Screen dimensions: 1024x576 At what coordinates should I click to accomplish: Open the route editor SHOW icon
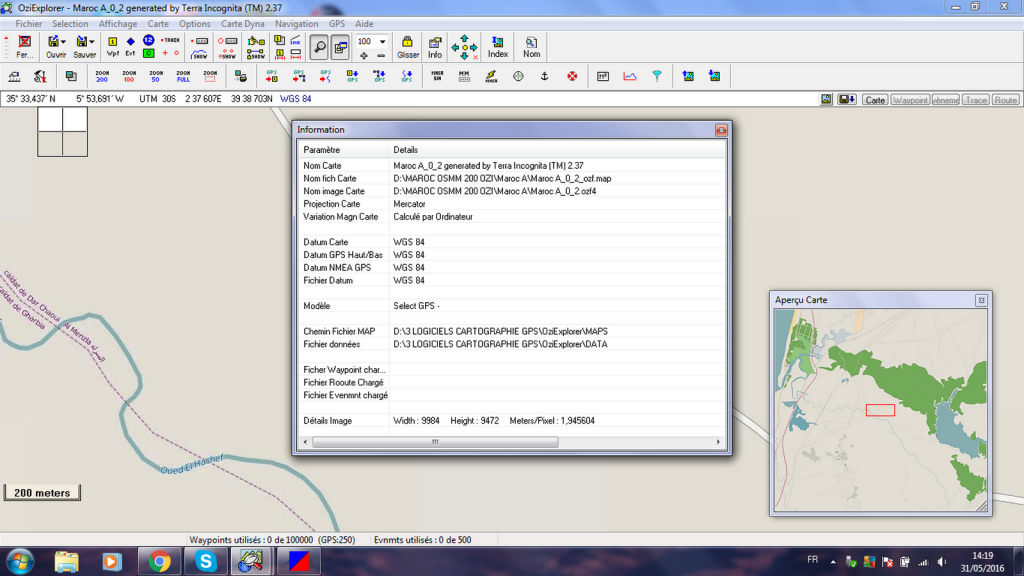[256, 54]
